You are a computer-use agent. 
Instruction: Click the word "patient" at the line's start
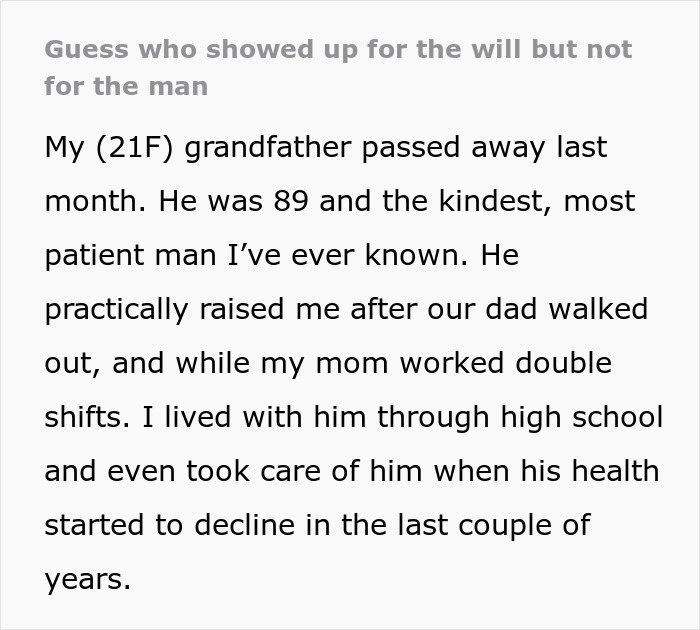(x=94, y=256)
